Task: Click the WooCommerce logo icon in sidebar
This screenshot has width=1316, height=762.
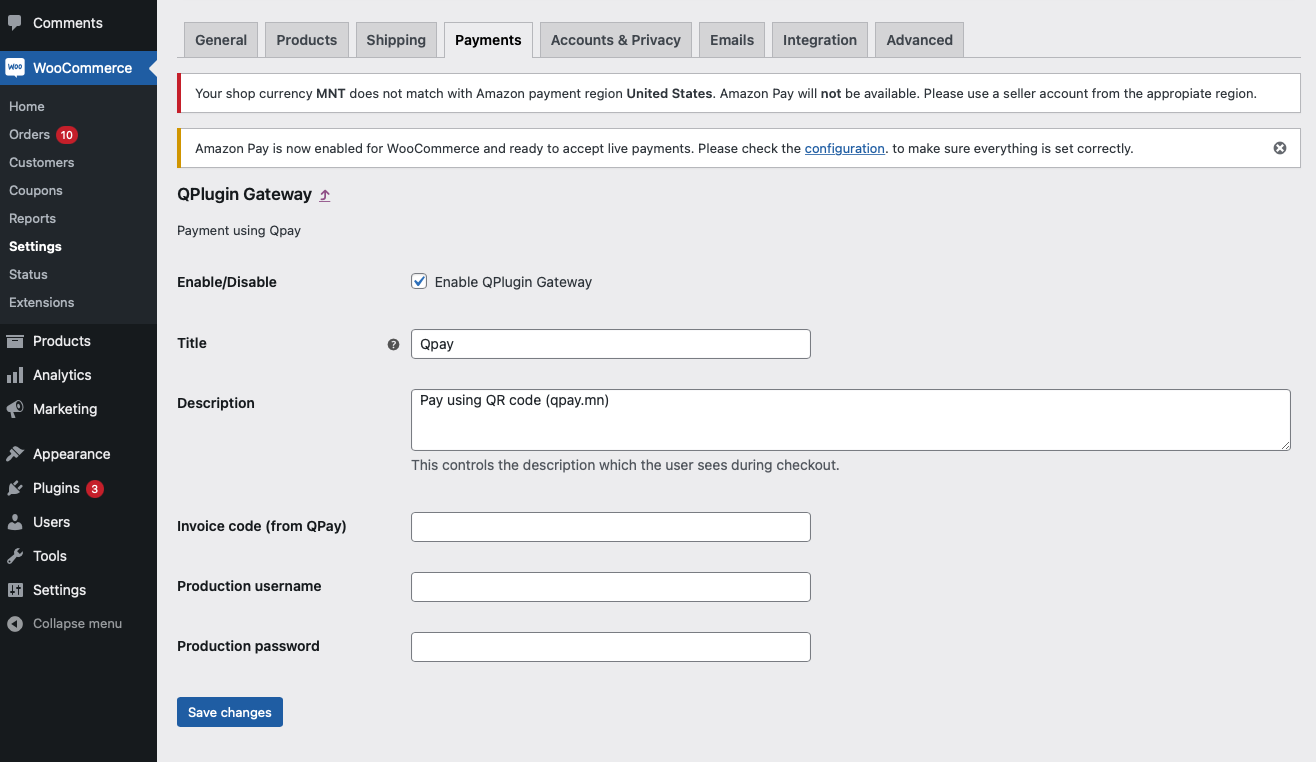Action: point(15,68)
